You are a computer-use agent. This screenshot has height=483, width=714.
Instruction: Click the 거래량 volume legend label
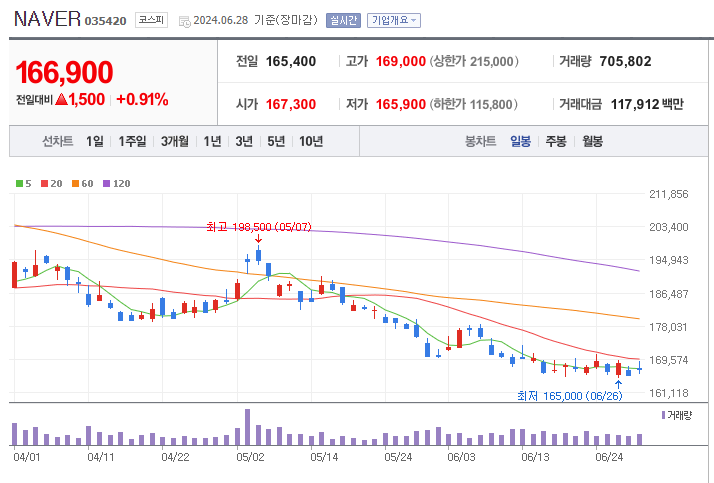[x=679, y=415]
